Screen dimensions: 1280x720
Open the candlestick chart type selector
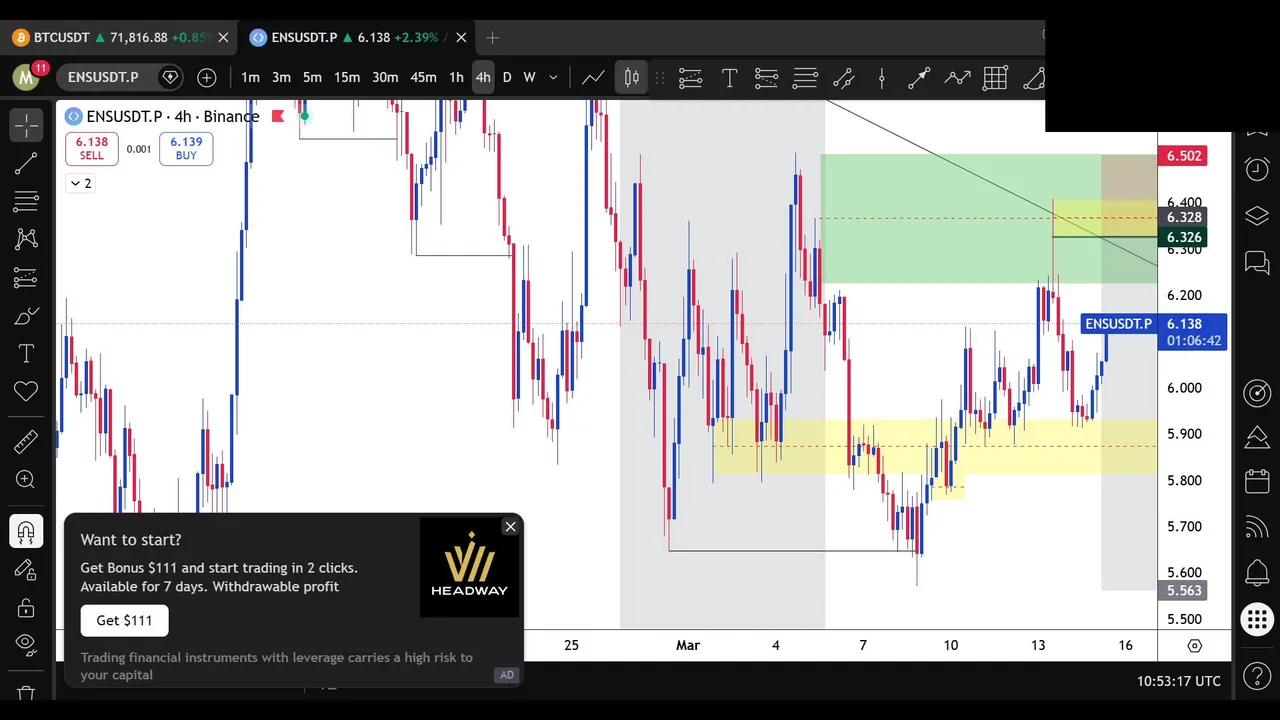pyautogui.click(x=632, y=77)
